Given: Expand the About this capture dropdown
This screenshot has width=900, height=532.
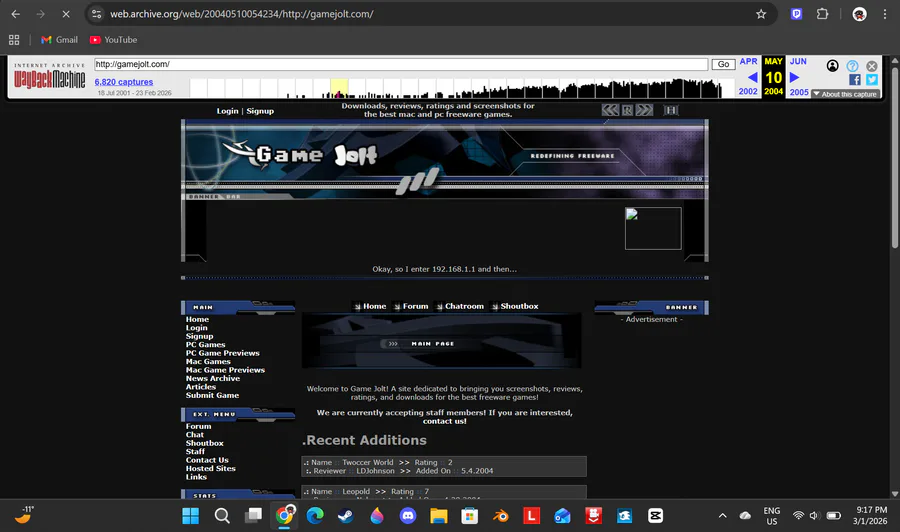Looking at the screenshot, I should pos(845,94).
